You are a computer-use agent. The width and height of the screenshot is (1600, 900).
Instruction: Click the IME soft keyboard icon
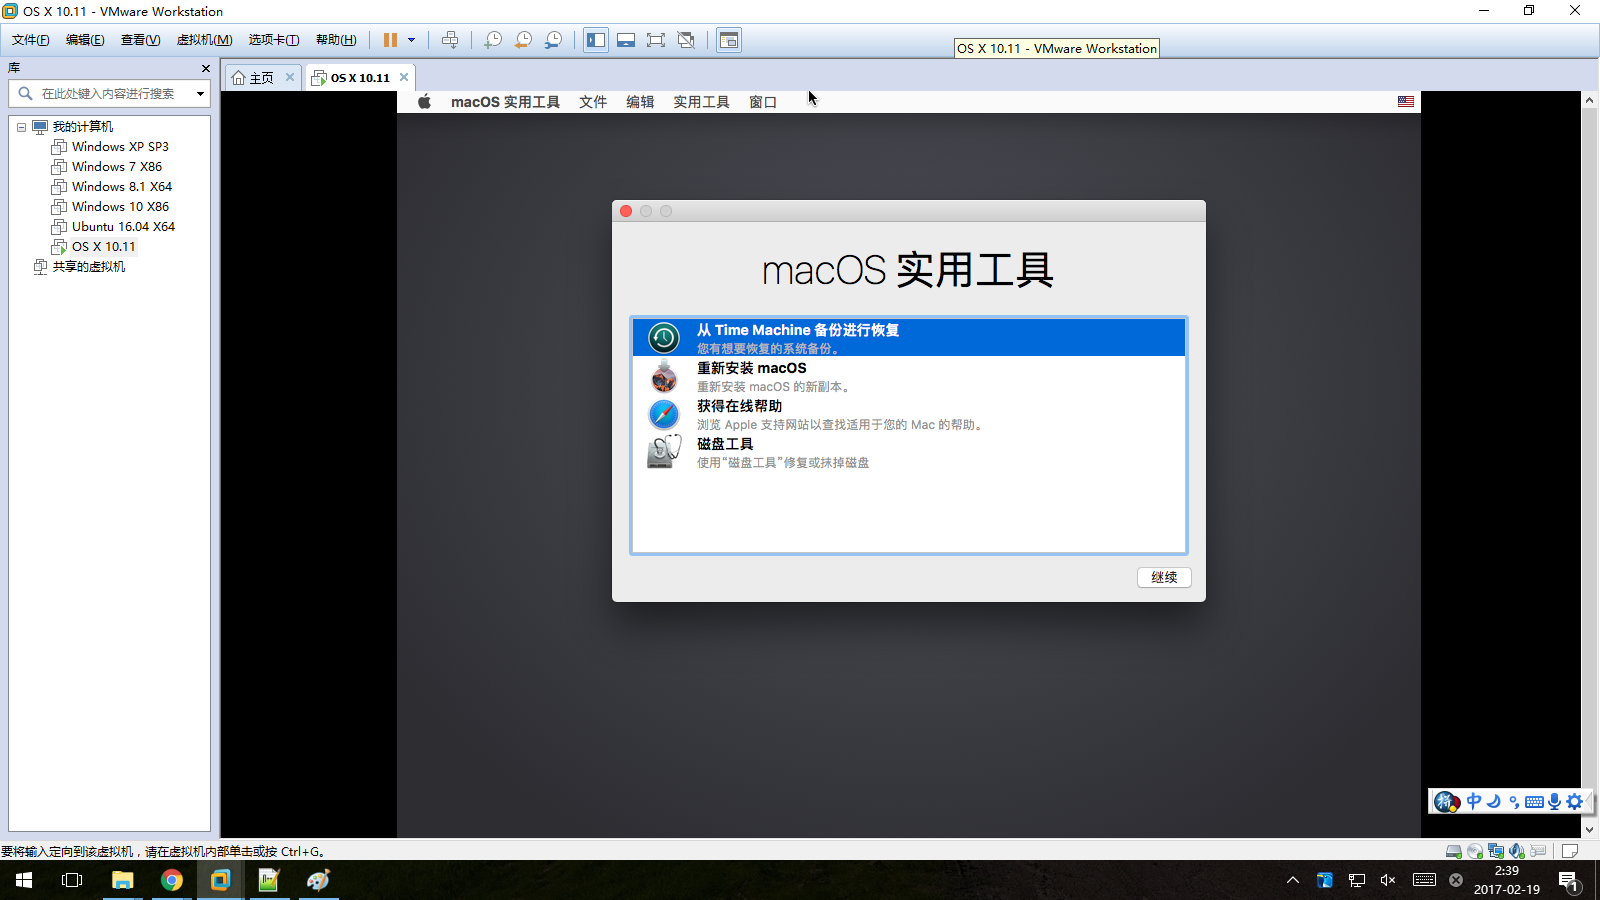(1534, 801)
